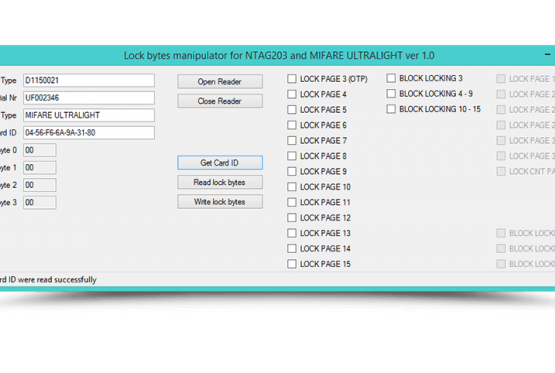Check the LOCK PAGE 4 box
Image resolution: width=555 pixels, height=373 pixels.
pos(292,94)
